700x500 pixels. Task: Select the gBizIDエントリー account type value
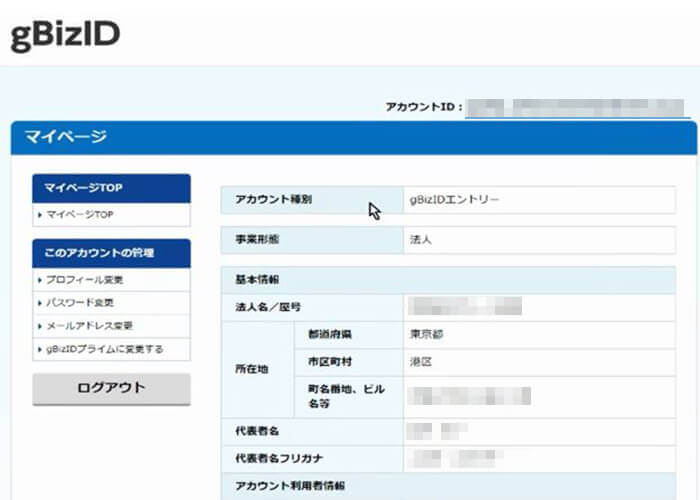tap(454, 200)
